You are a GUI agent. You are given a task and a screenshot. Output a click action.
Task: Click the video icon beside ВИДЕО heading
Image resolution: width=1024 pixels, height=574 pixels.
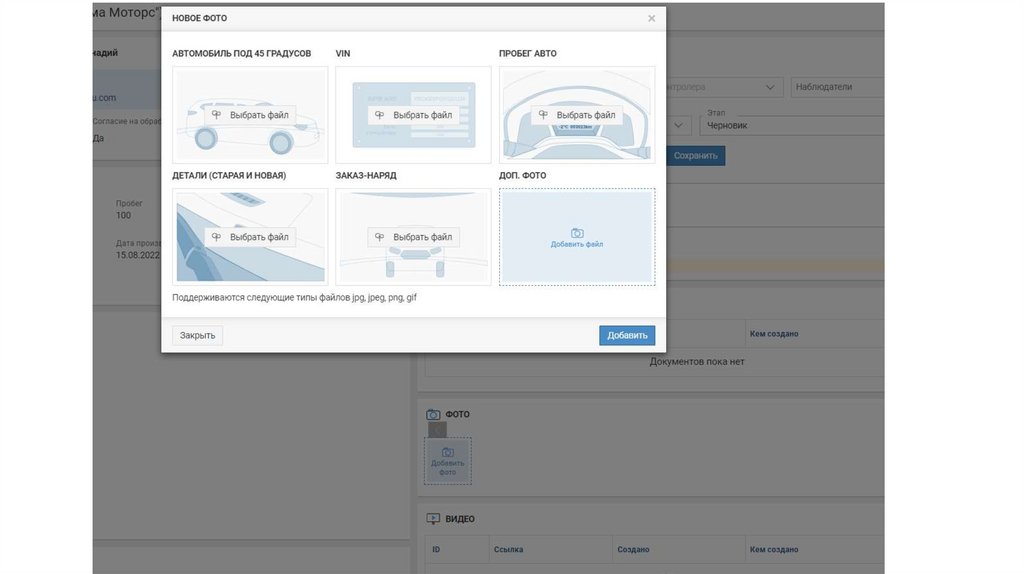coord(433,518)
